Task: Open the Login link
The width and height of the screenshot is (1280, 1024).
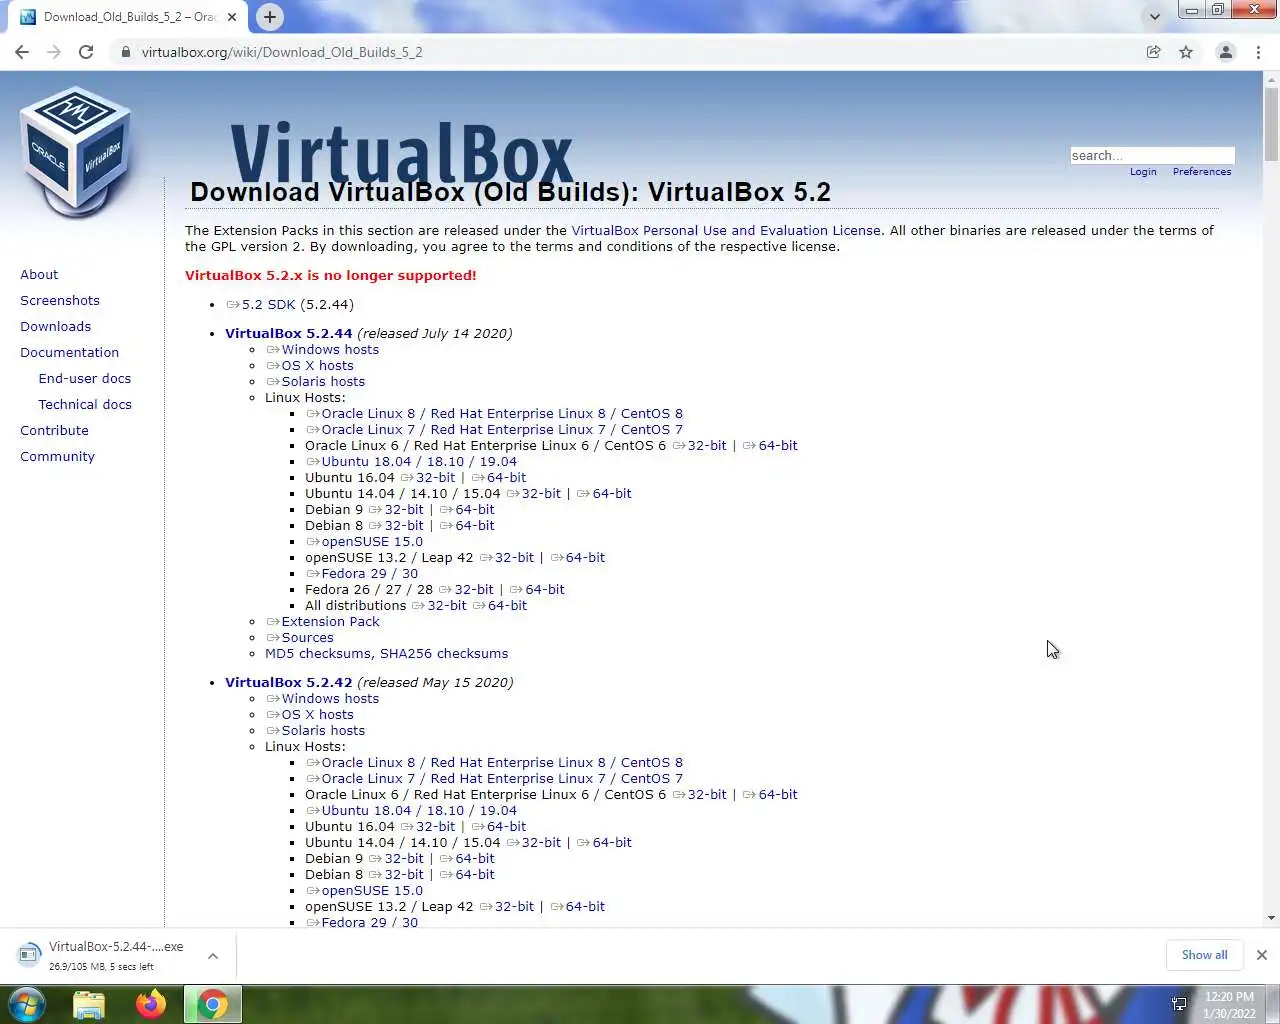Action: pyautogui.click(x=1143, y=172)
